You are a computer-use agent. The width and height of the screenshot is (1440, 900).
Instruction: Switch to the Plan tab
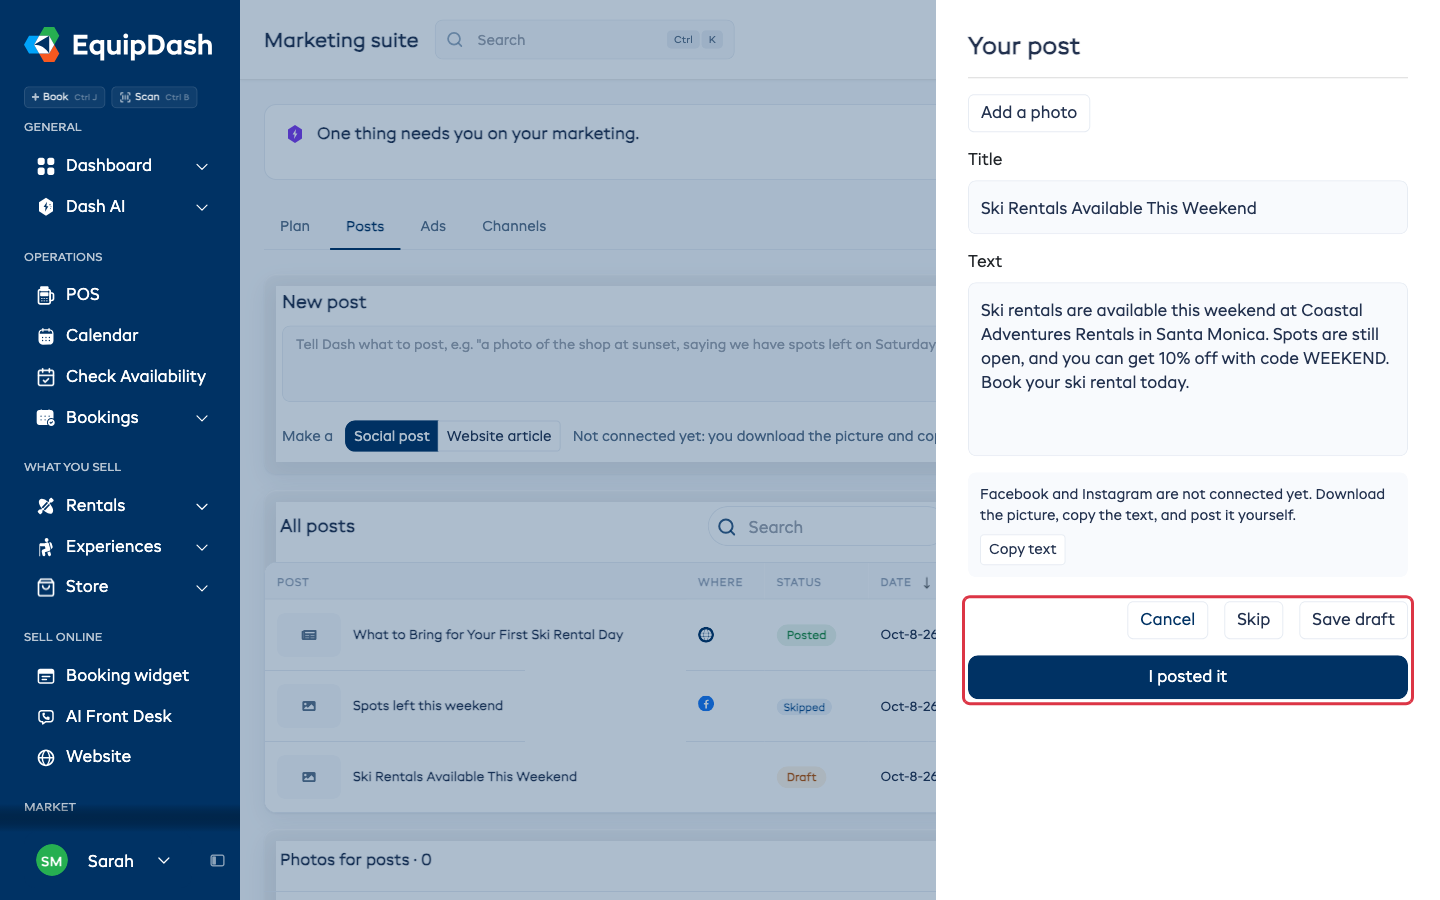pyautogui.click(x=295, y=226)
